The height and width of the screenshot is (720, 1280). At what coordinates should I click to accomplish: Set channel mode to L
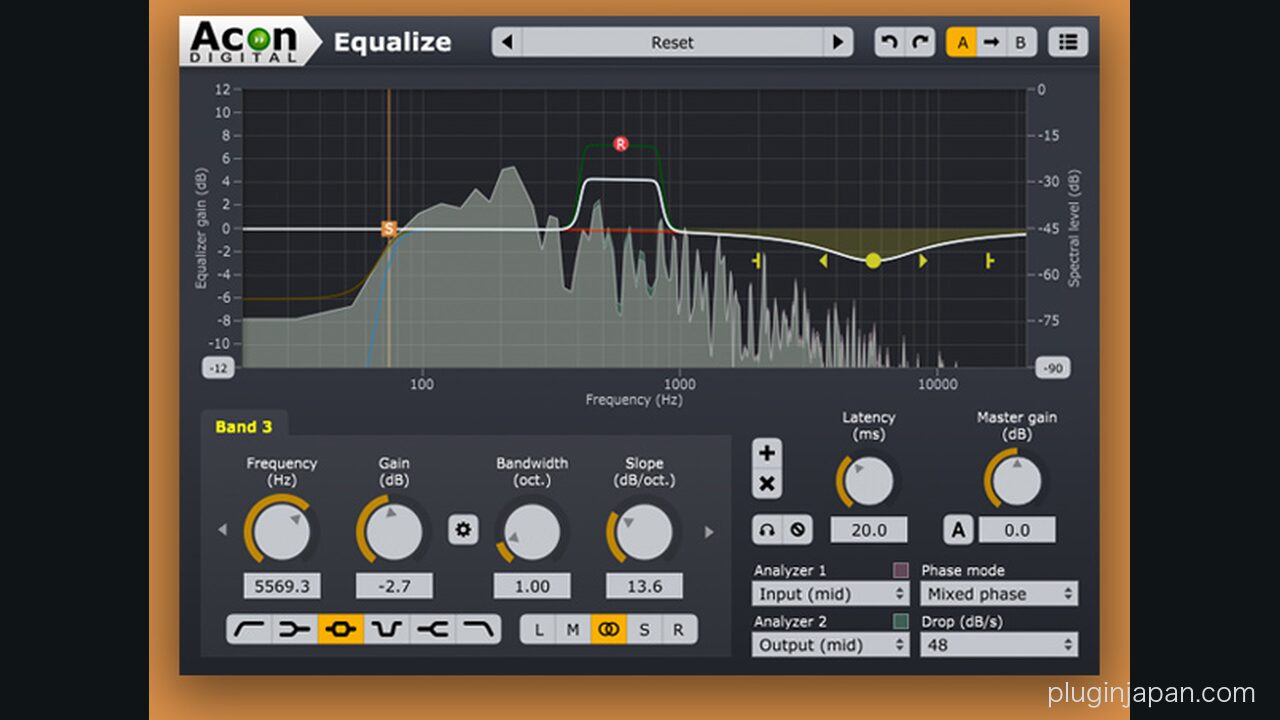pyautogui.click(x=539, y=629)
